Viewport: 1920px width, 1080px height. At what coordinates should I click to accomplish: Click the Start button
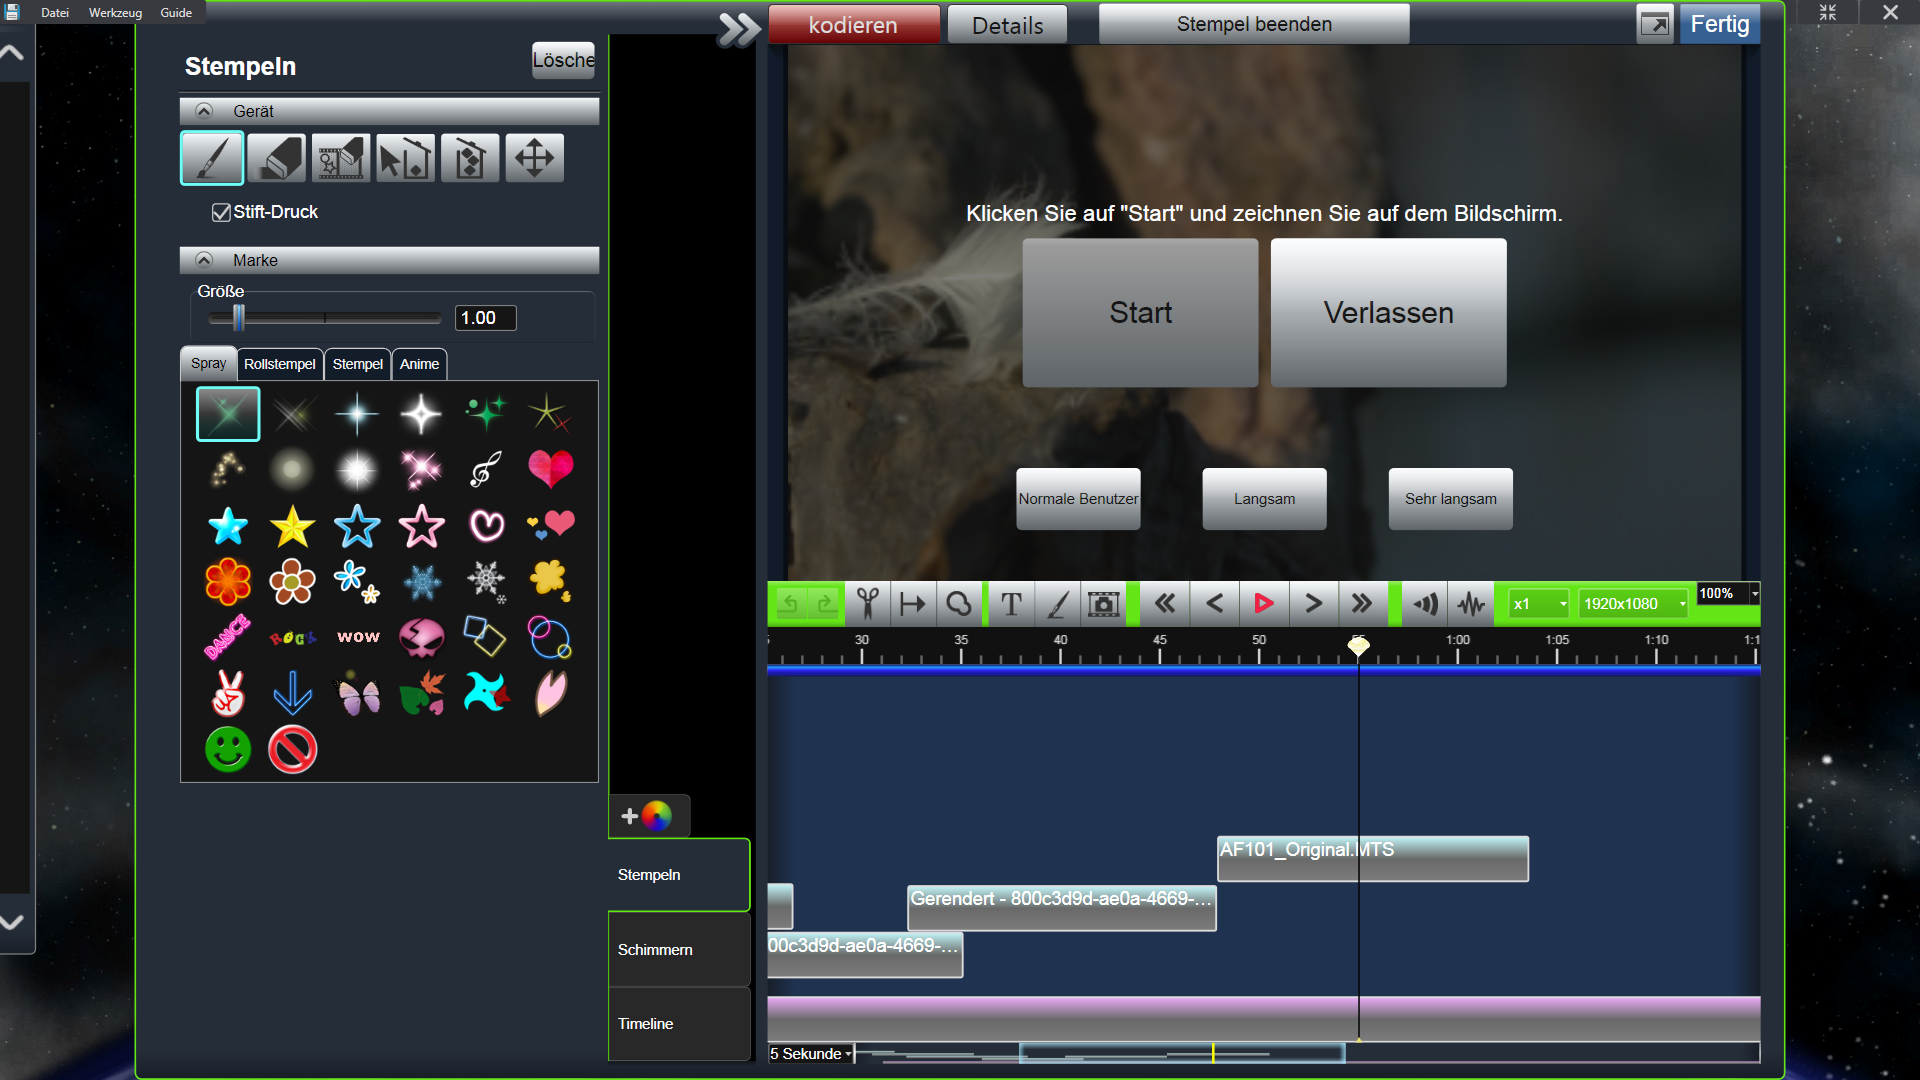(x=1140, y=313)
